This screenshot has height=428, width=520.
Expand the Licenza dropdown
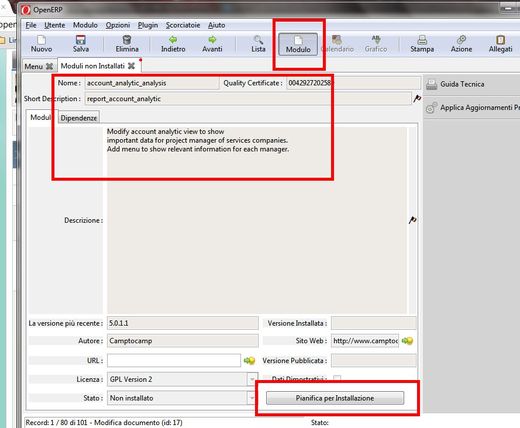(x=252, y=379)
